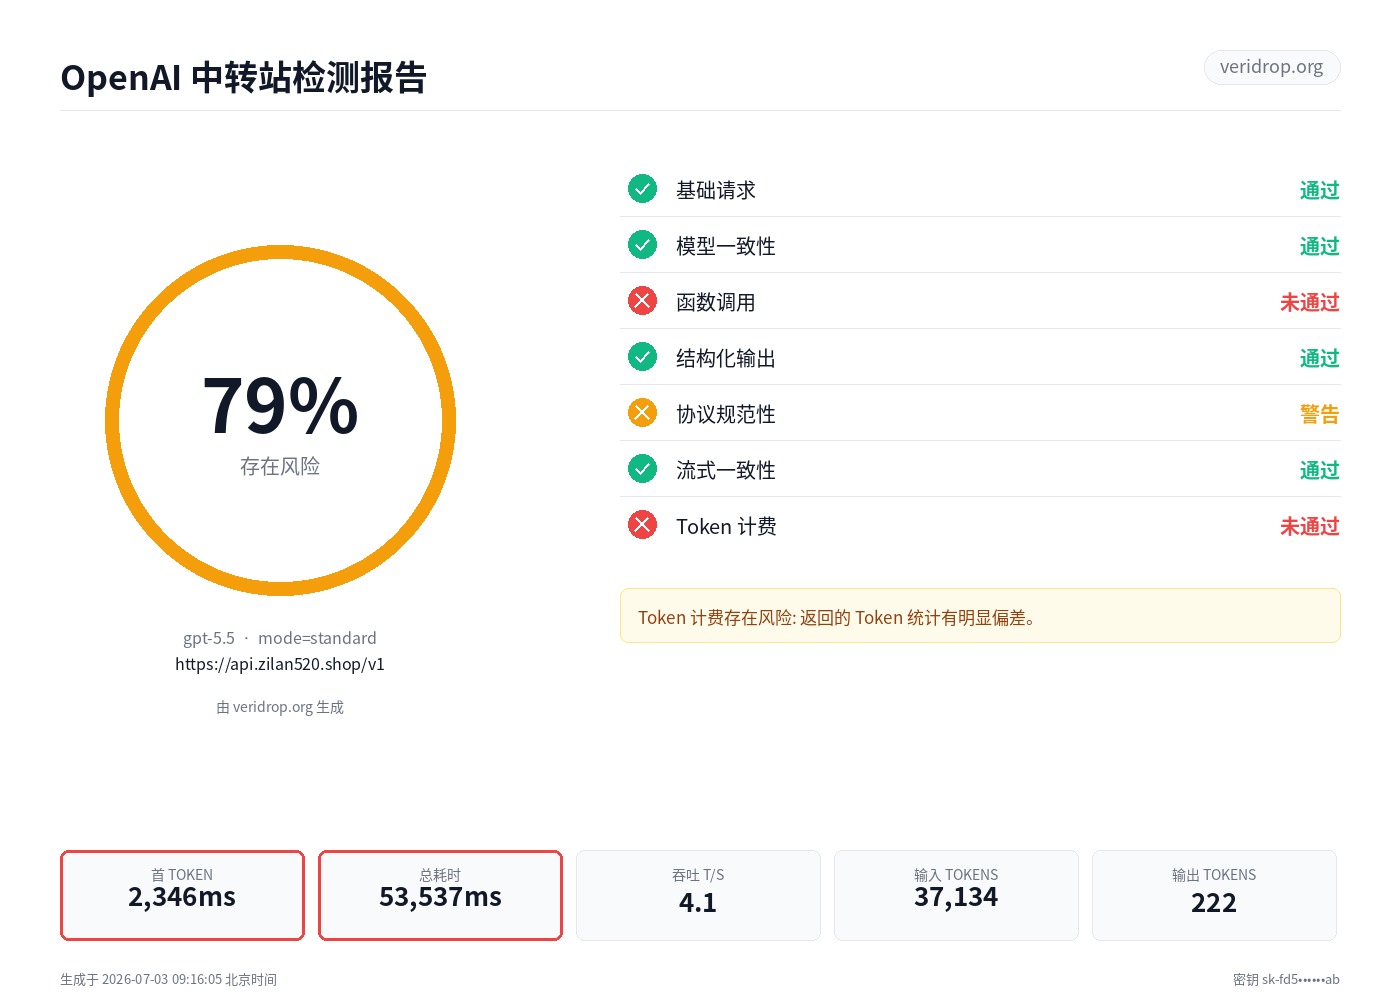
Task: Click the red X icon for 函数调用
Action: 642,301
